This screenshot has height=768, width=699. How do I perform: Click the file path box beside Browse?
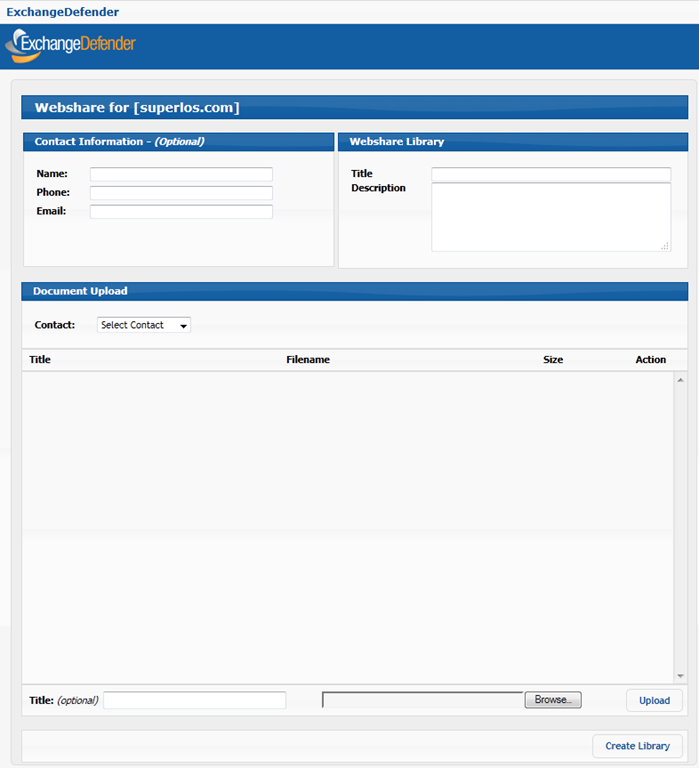[x=422, y=700]
